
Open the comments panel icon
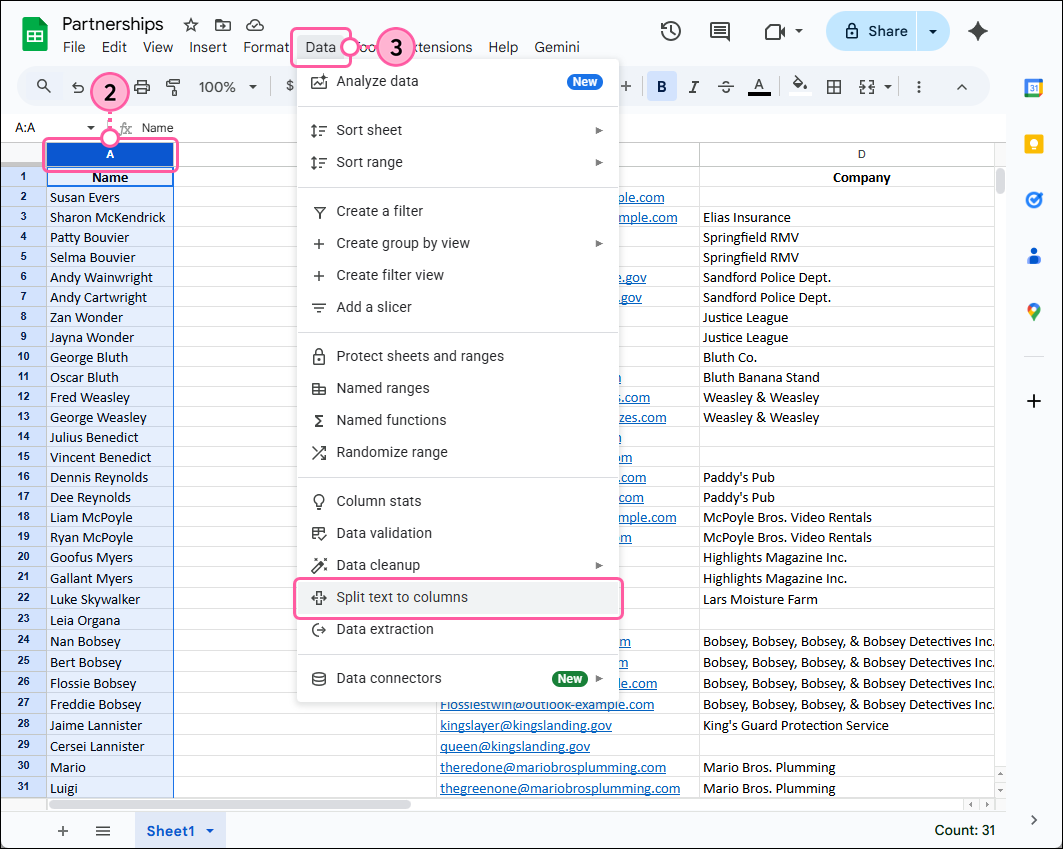[719, 31]
